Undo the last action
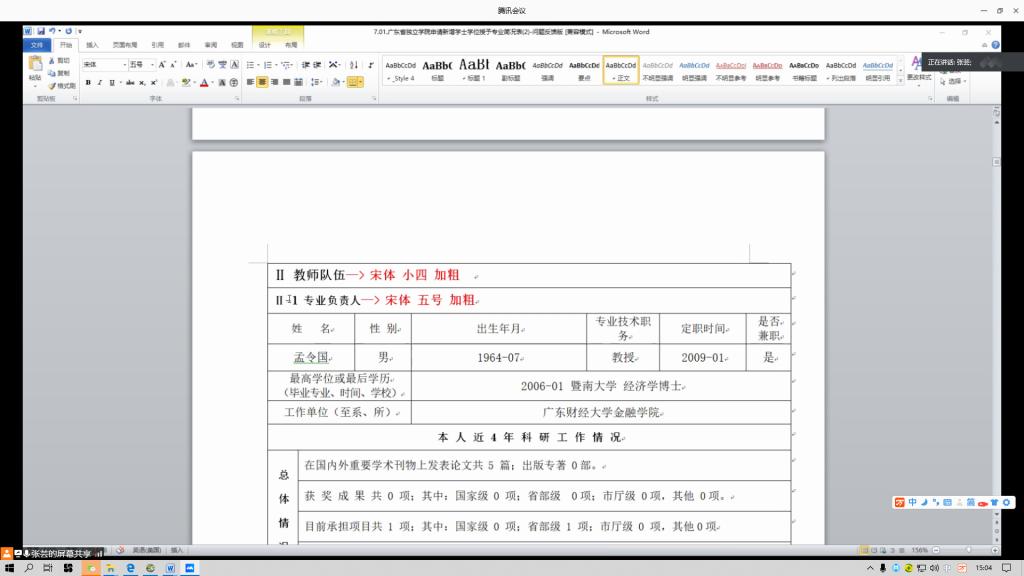Viewport: 1024px width, 576px height. [52, 31]
